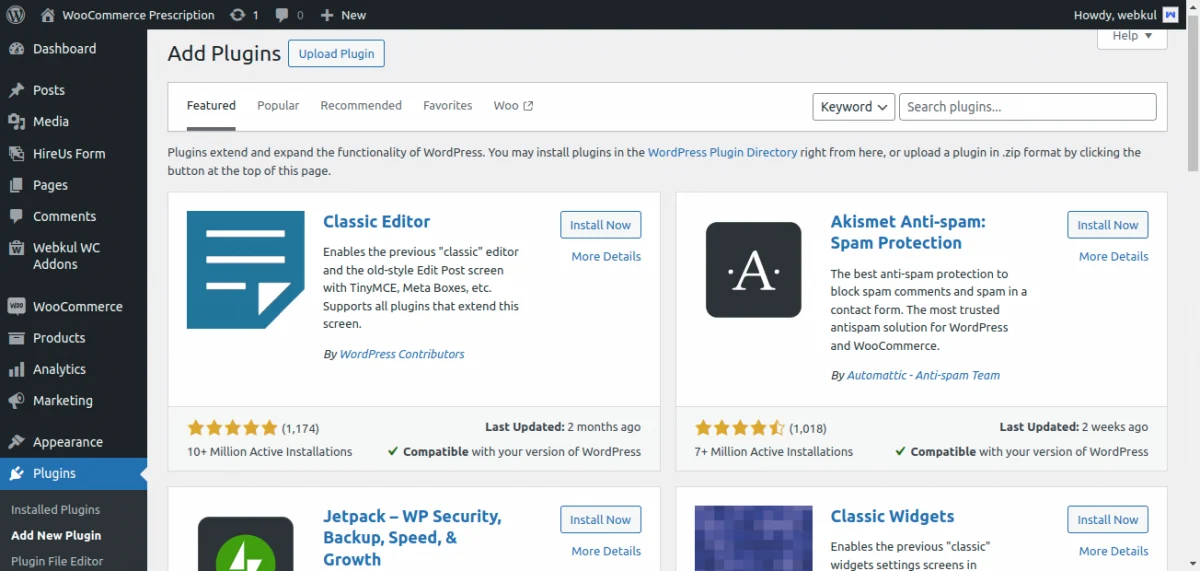Open the WooCommerce sidebar menu
1200x571 pixels.
pos(77,307)
